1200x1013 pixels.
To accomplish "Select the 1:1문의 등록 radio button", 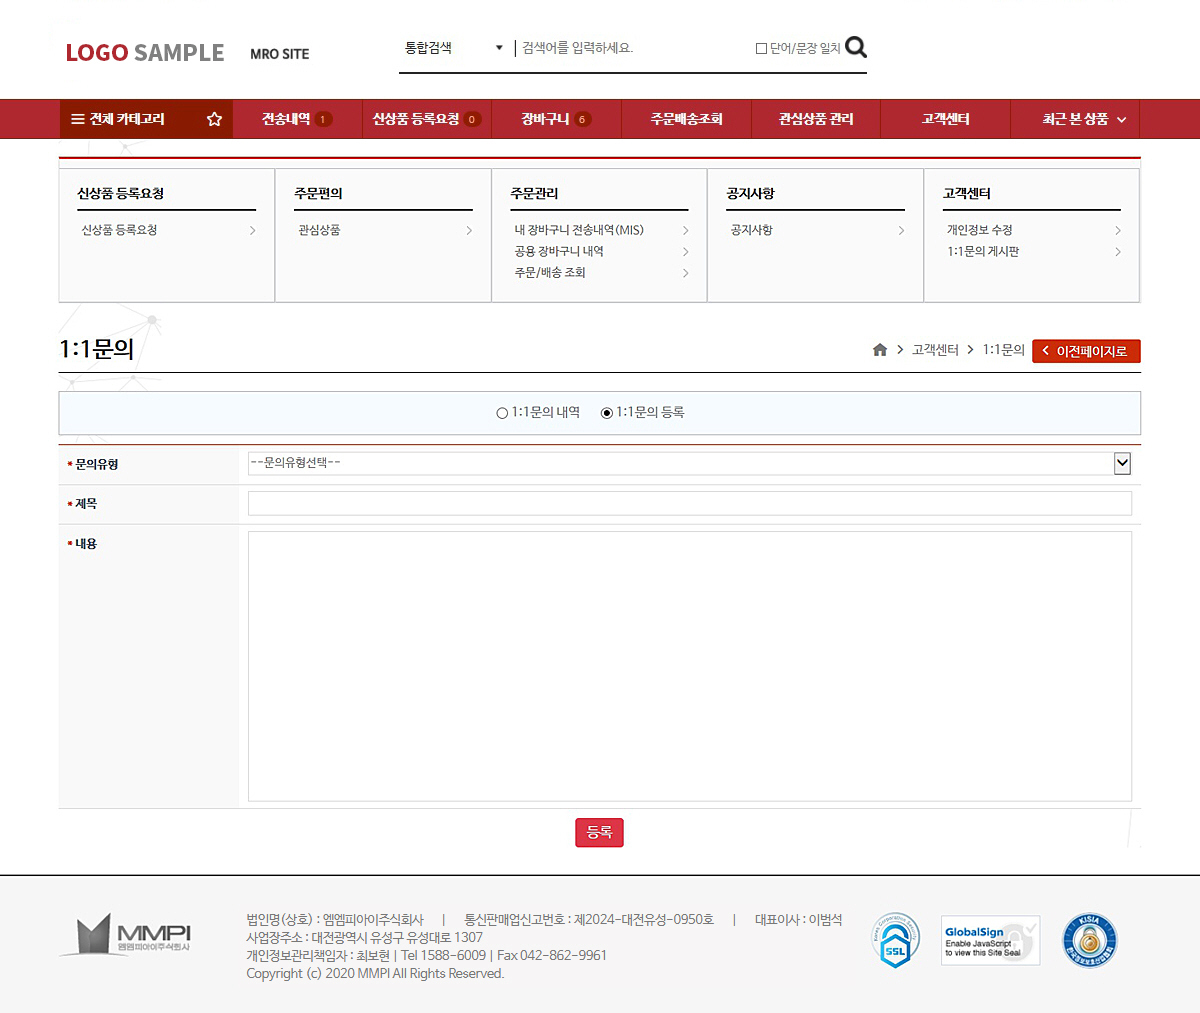I will (x=606, y=413).
